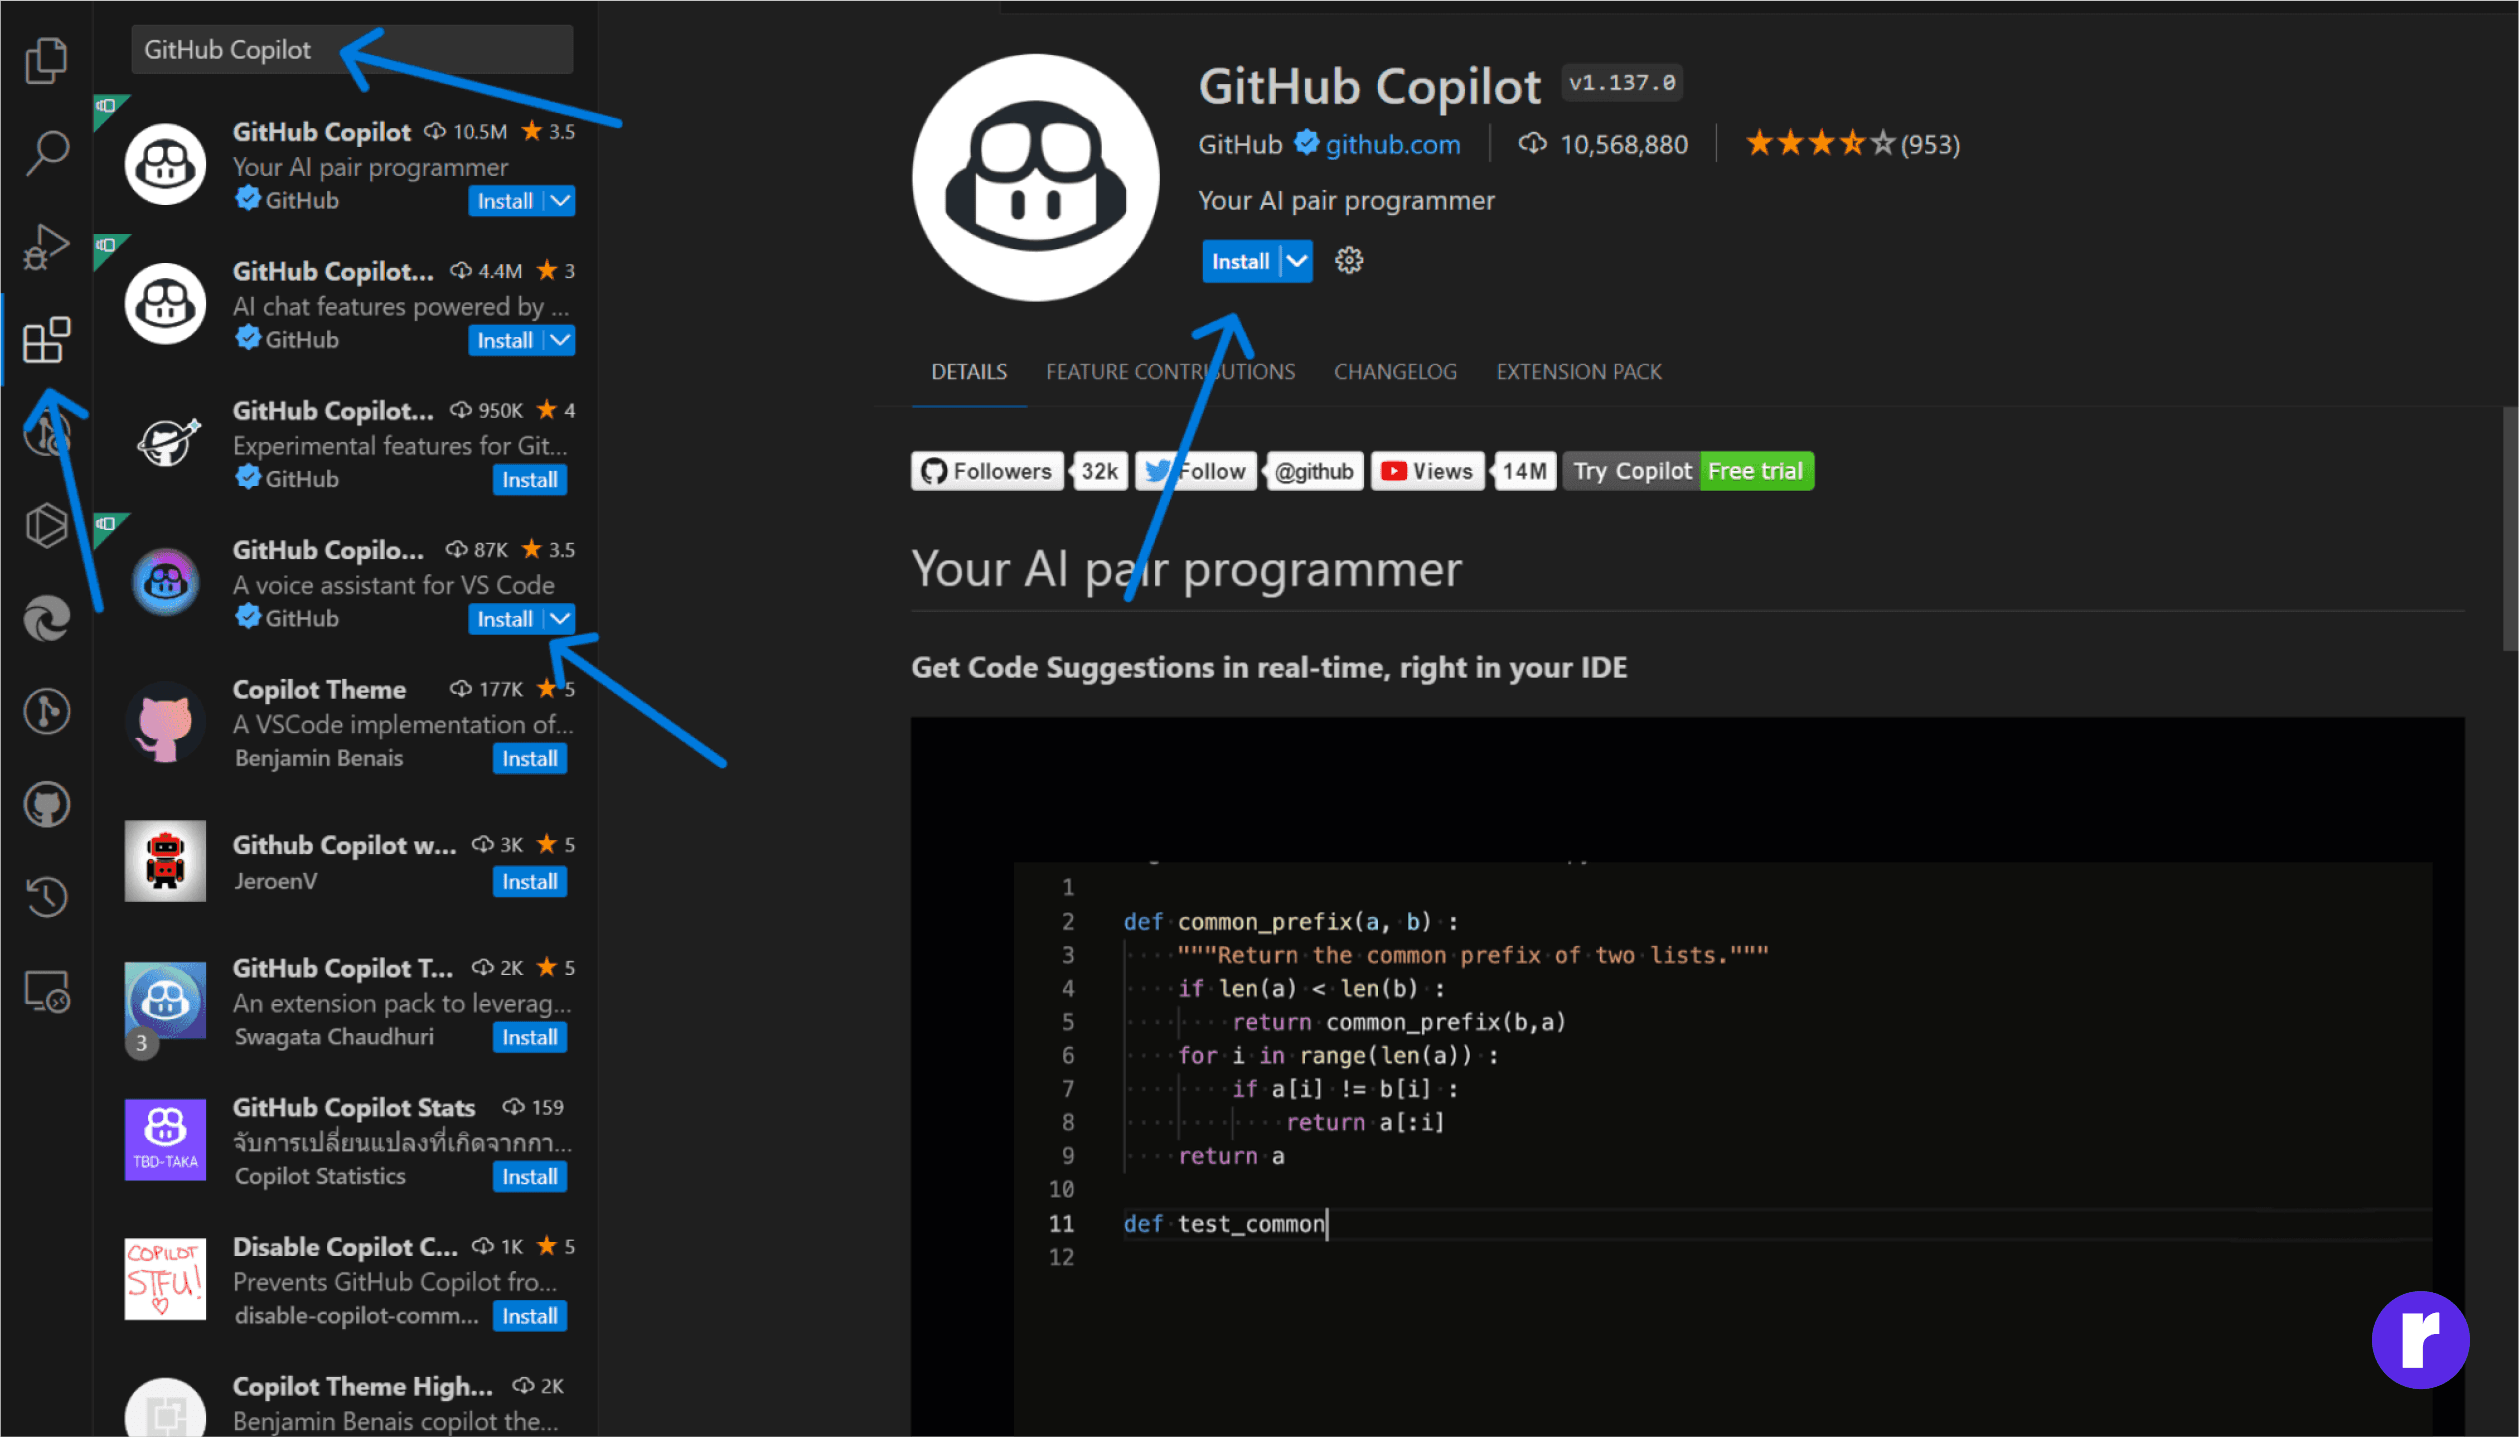Switch to the DETAILS tab
The width and height of the screenshot is (2519, 1437).
[969, 372]
